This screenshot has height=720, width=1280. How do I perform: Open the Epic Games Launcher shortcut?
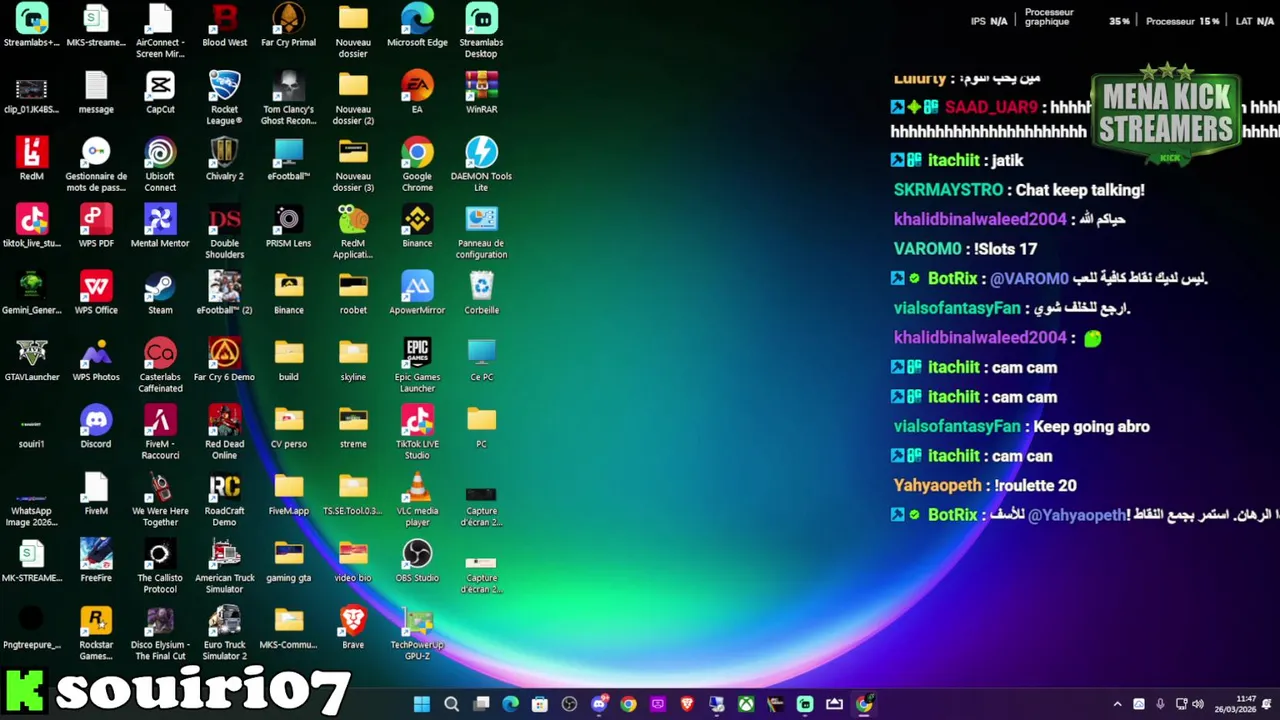pos(417,366)
